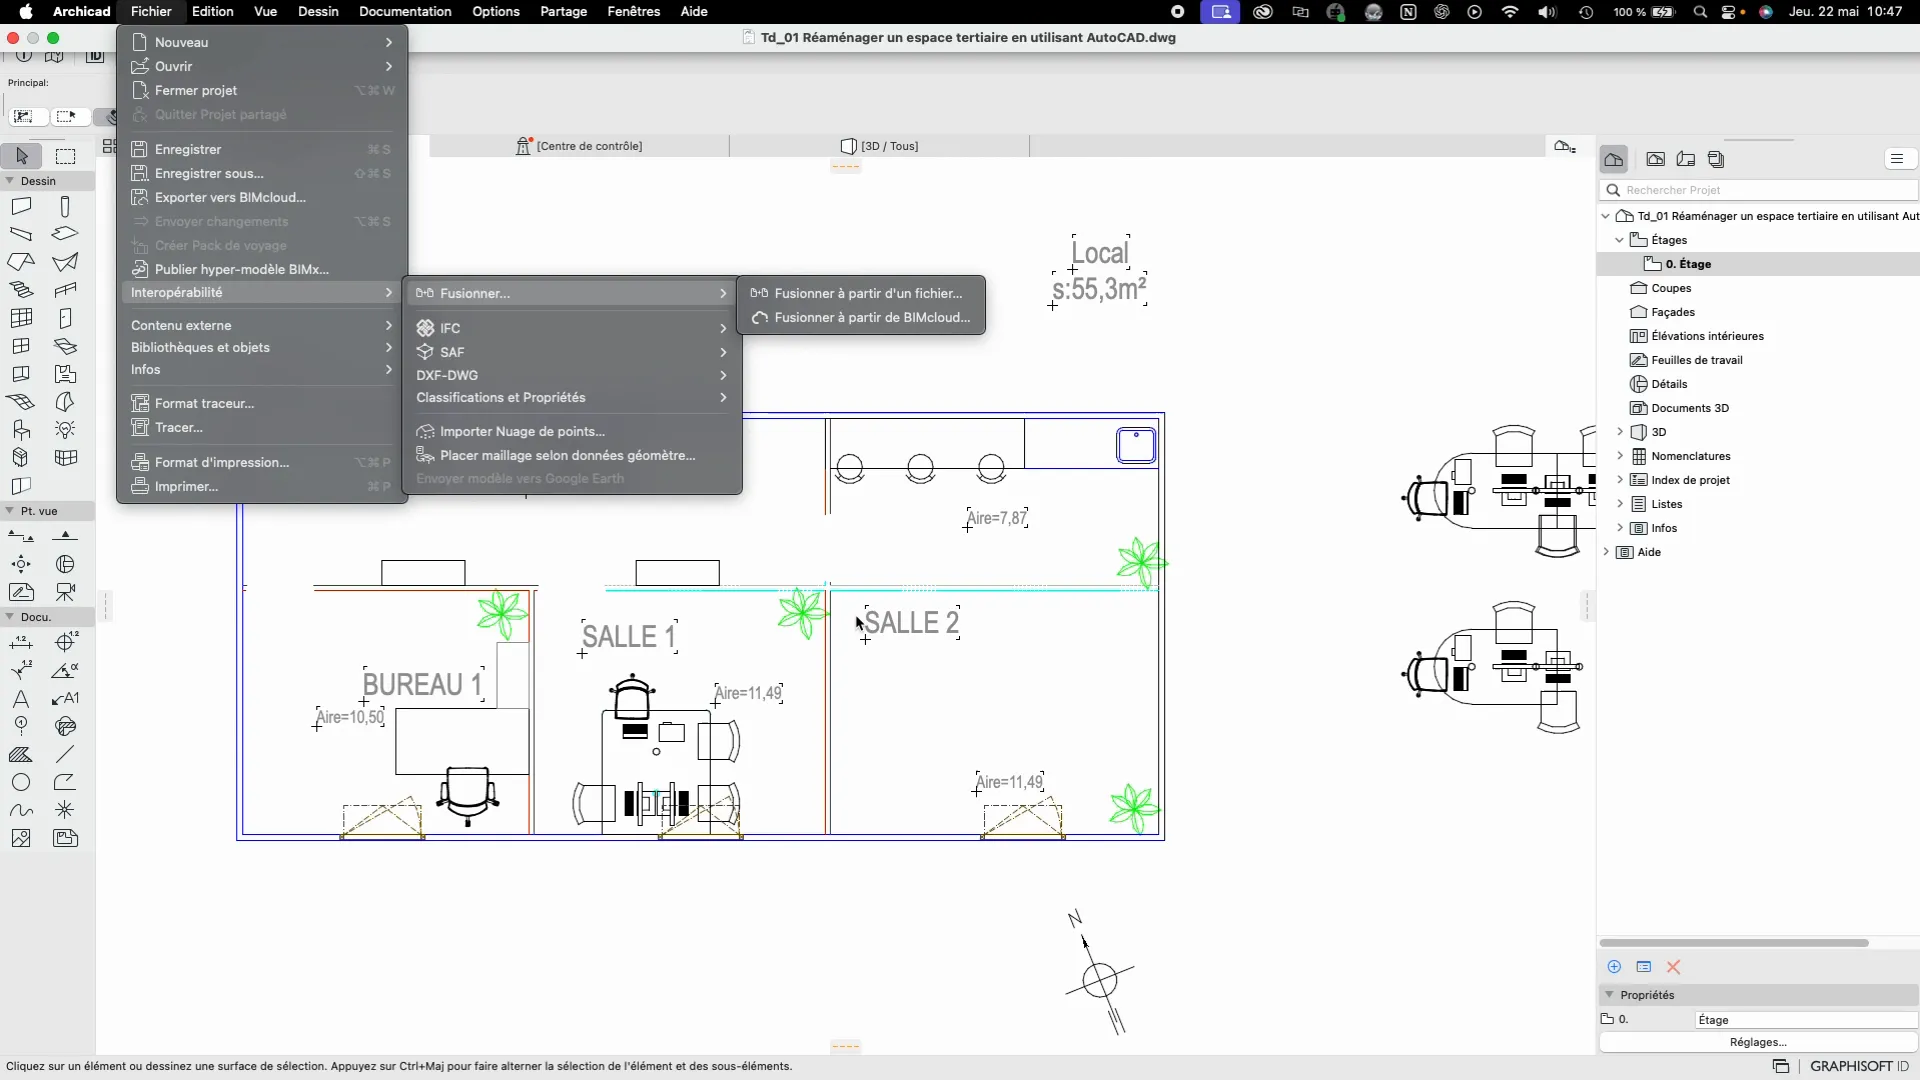This screenshot has height=1080, width=1920.
Task: Select the Circle drawing tool
Action: point(21,783)
